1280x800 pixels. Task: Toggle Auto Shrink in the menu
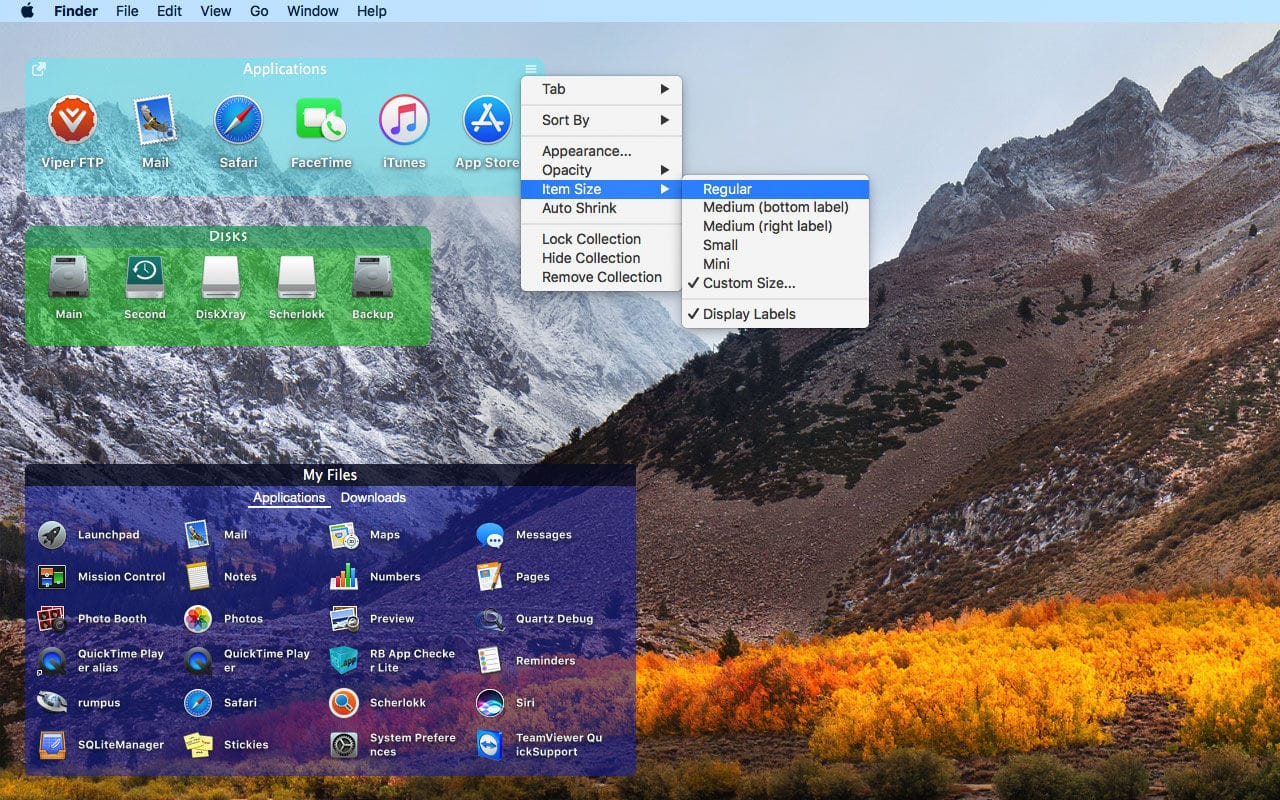tap(579, 208)
